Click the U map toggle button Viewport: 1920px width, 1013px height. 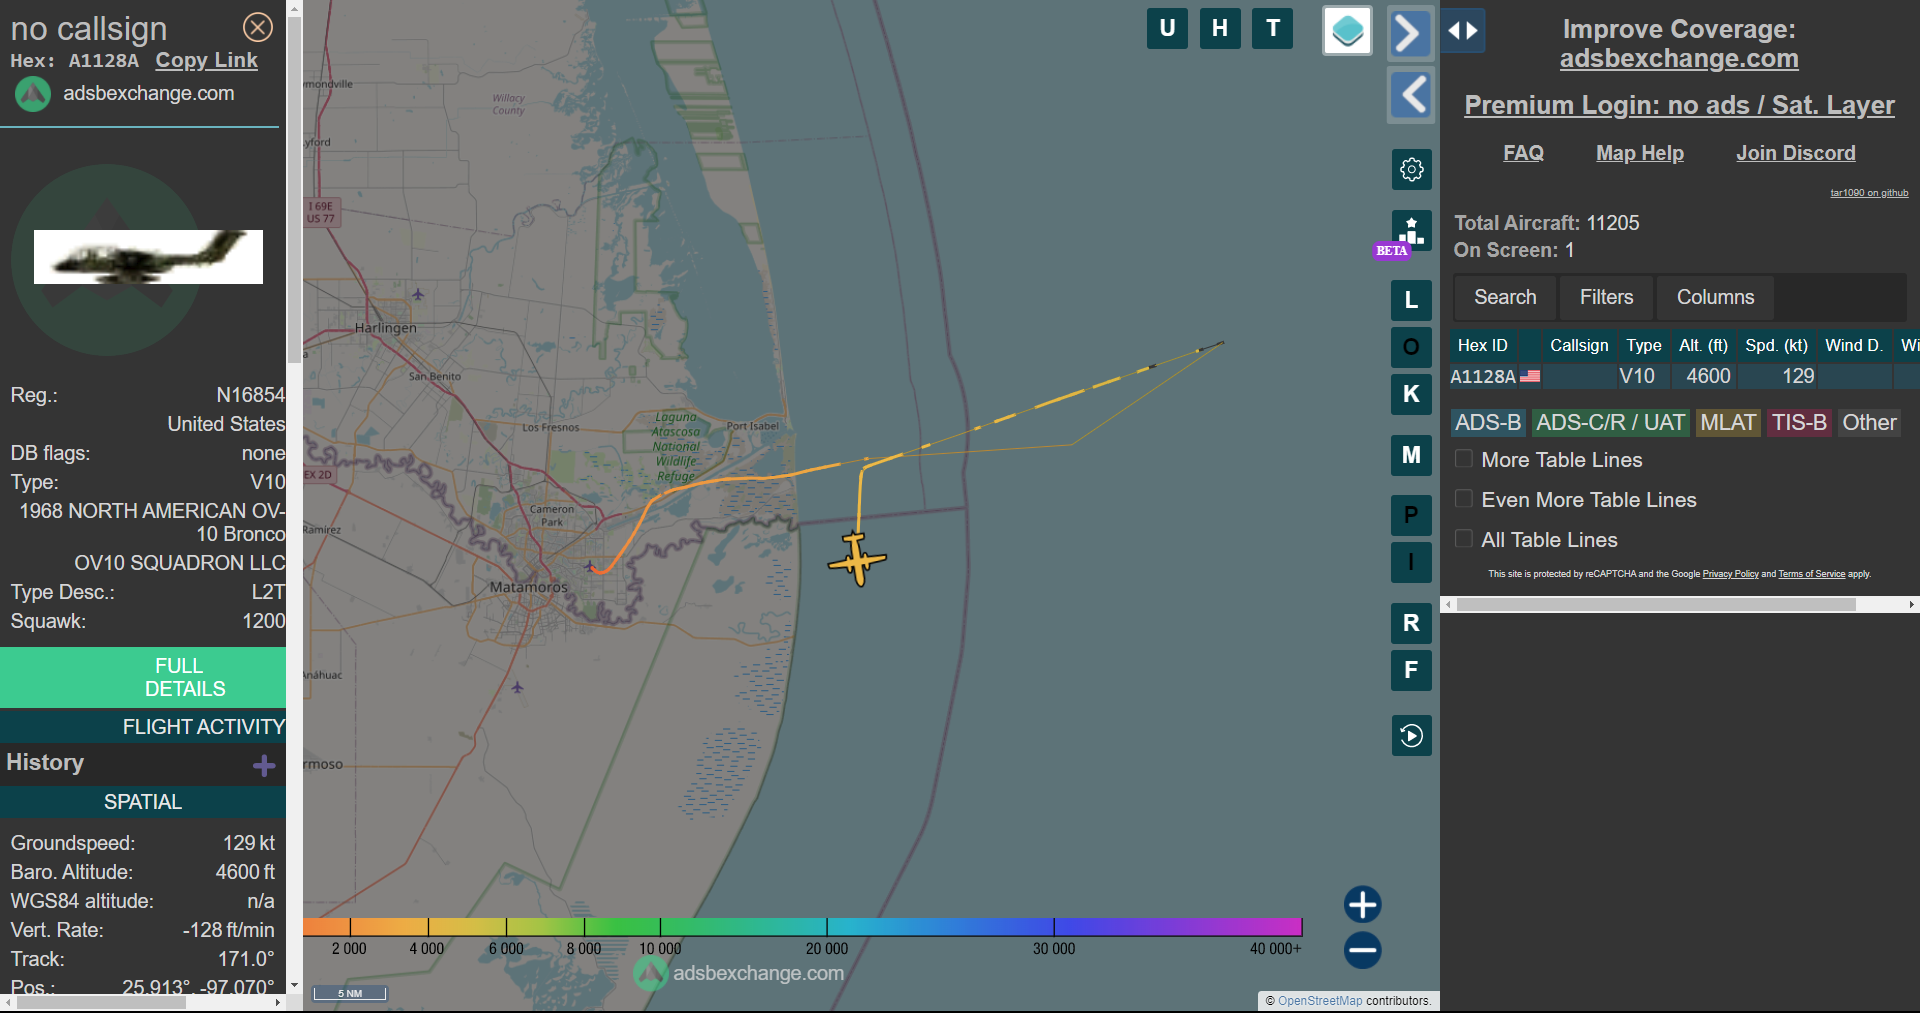pyautogui.click(x=1167, y=28)
